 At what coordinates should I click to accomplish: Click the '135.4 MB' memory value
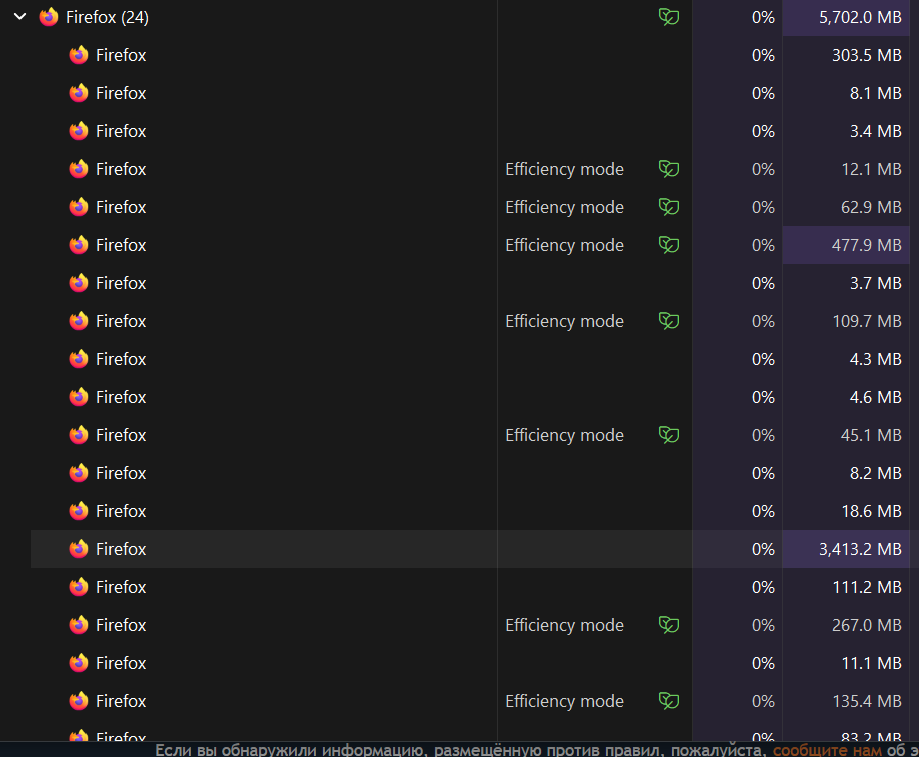click(x=867, y=701)
